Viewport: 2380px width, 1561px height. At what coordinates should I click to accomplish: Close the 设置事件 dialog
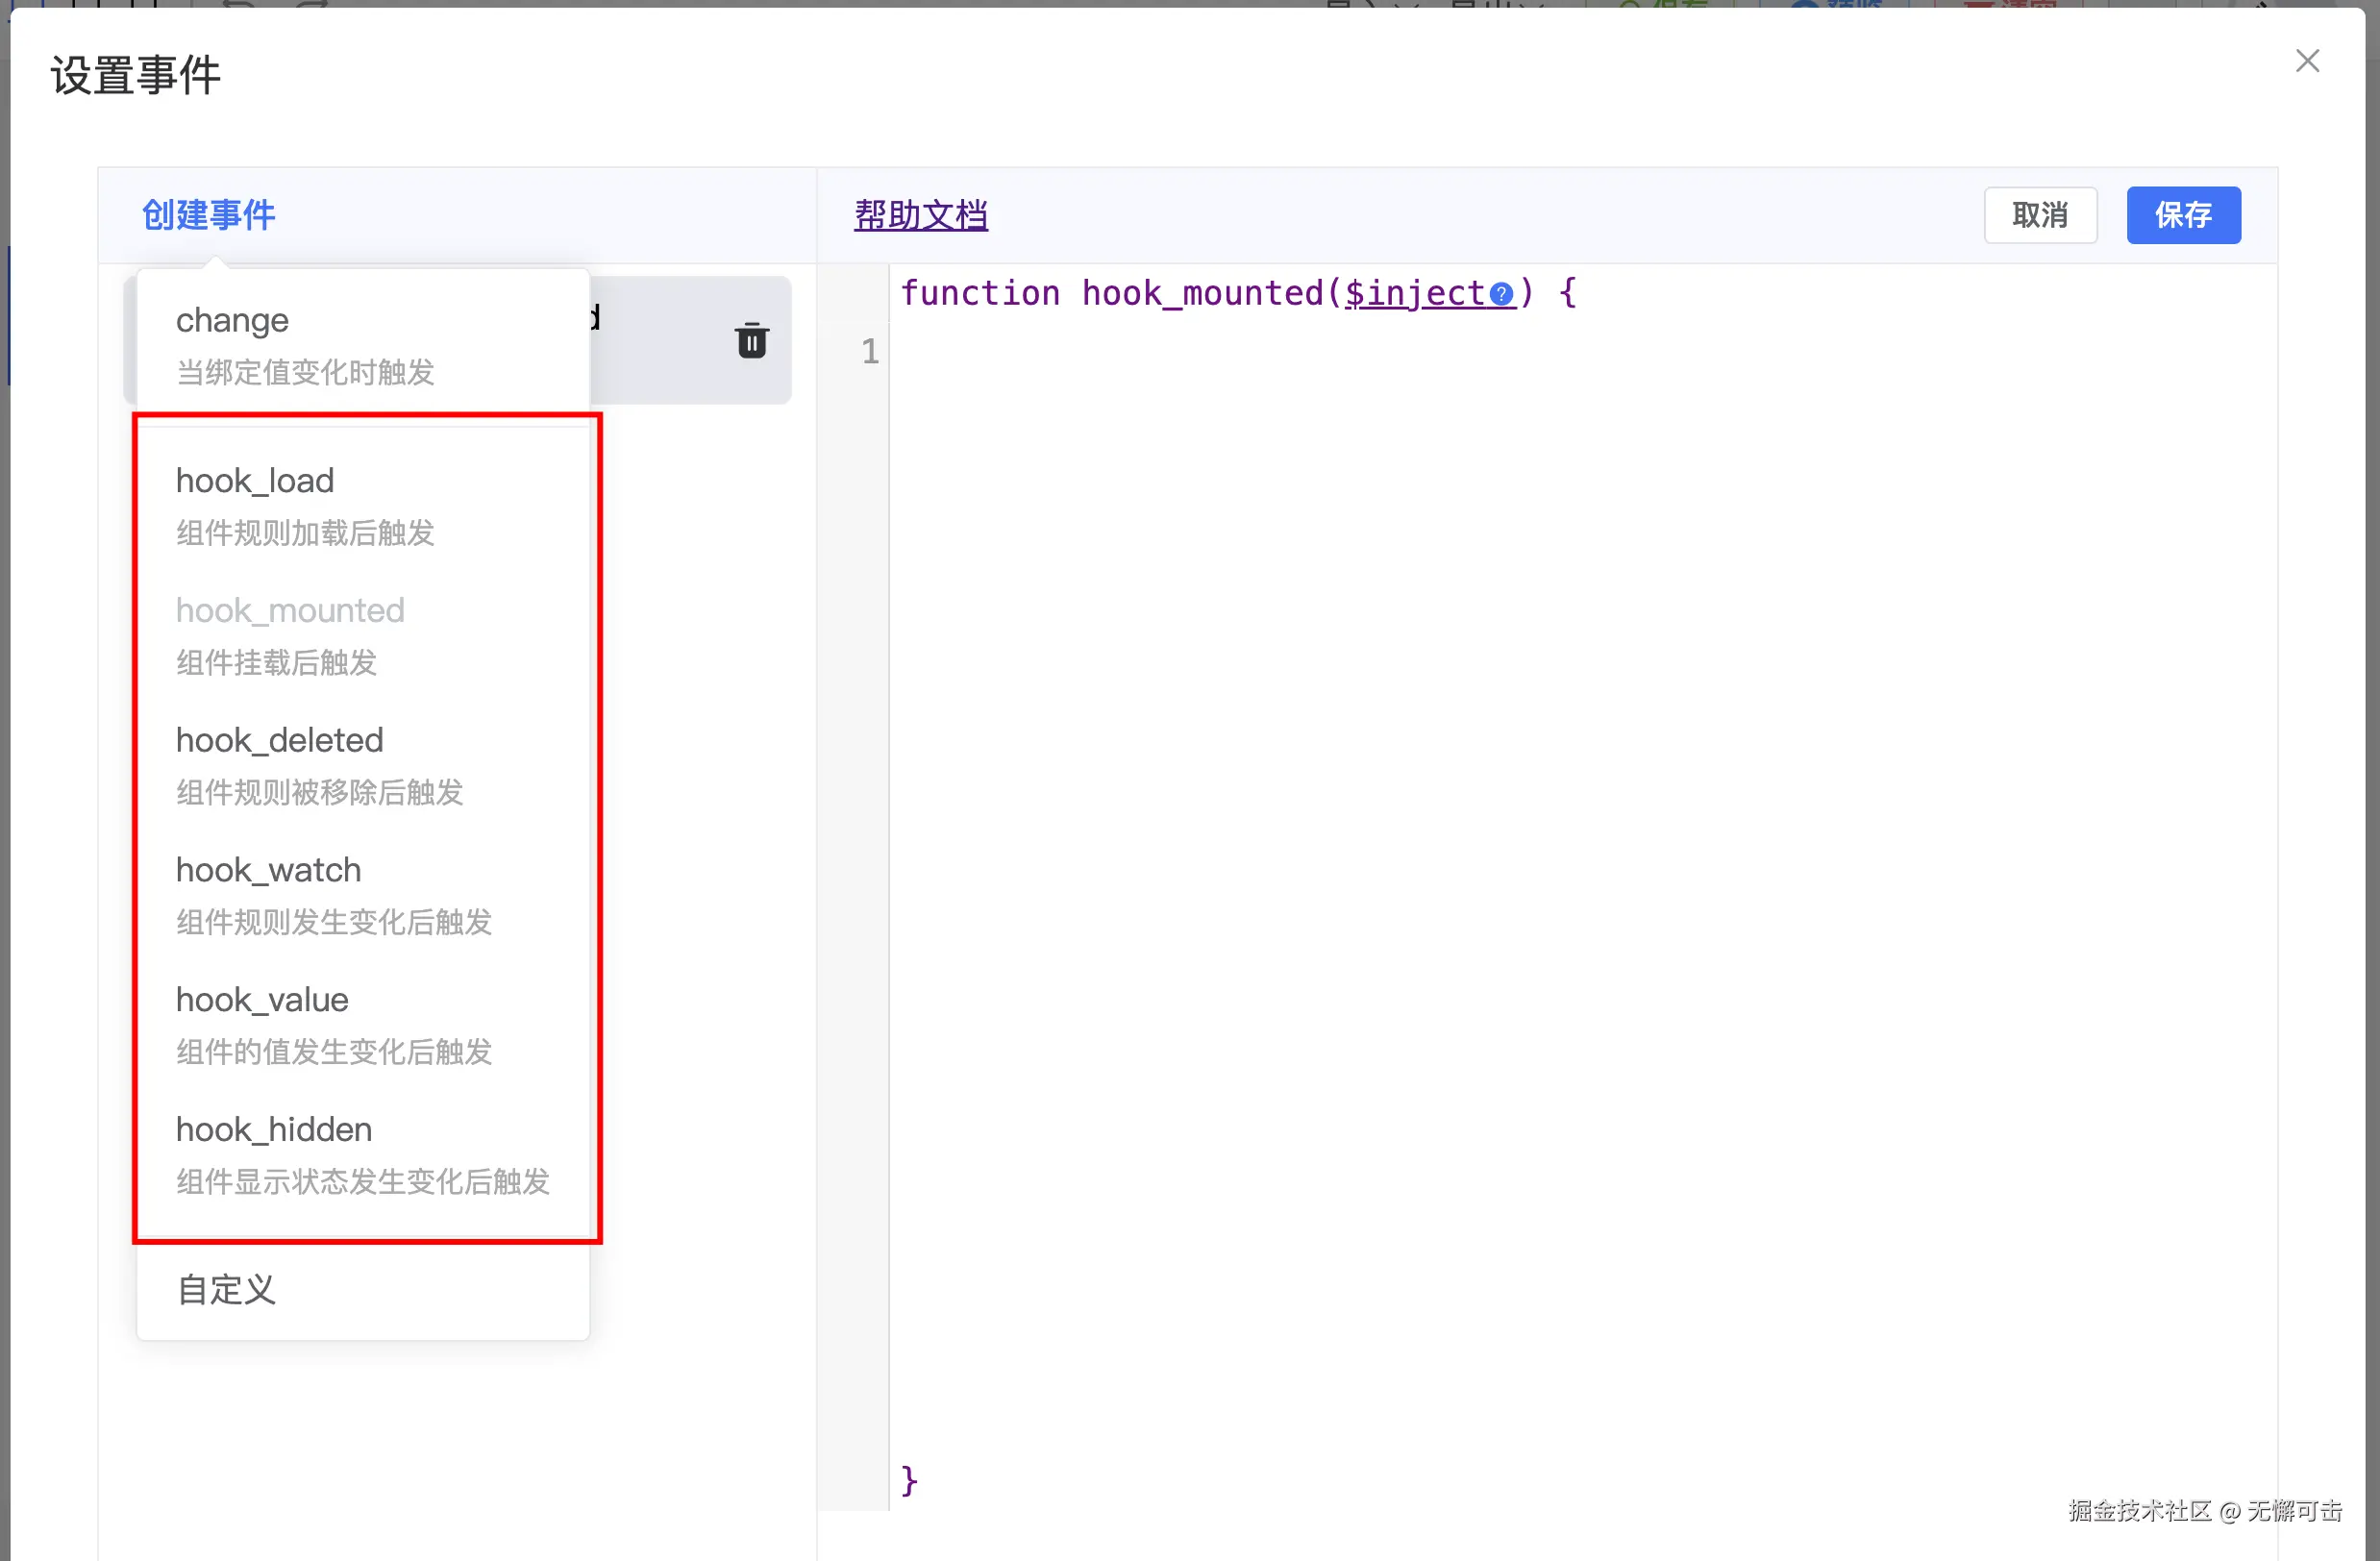pyautogui.click(x=2307, y=61)
